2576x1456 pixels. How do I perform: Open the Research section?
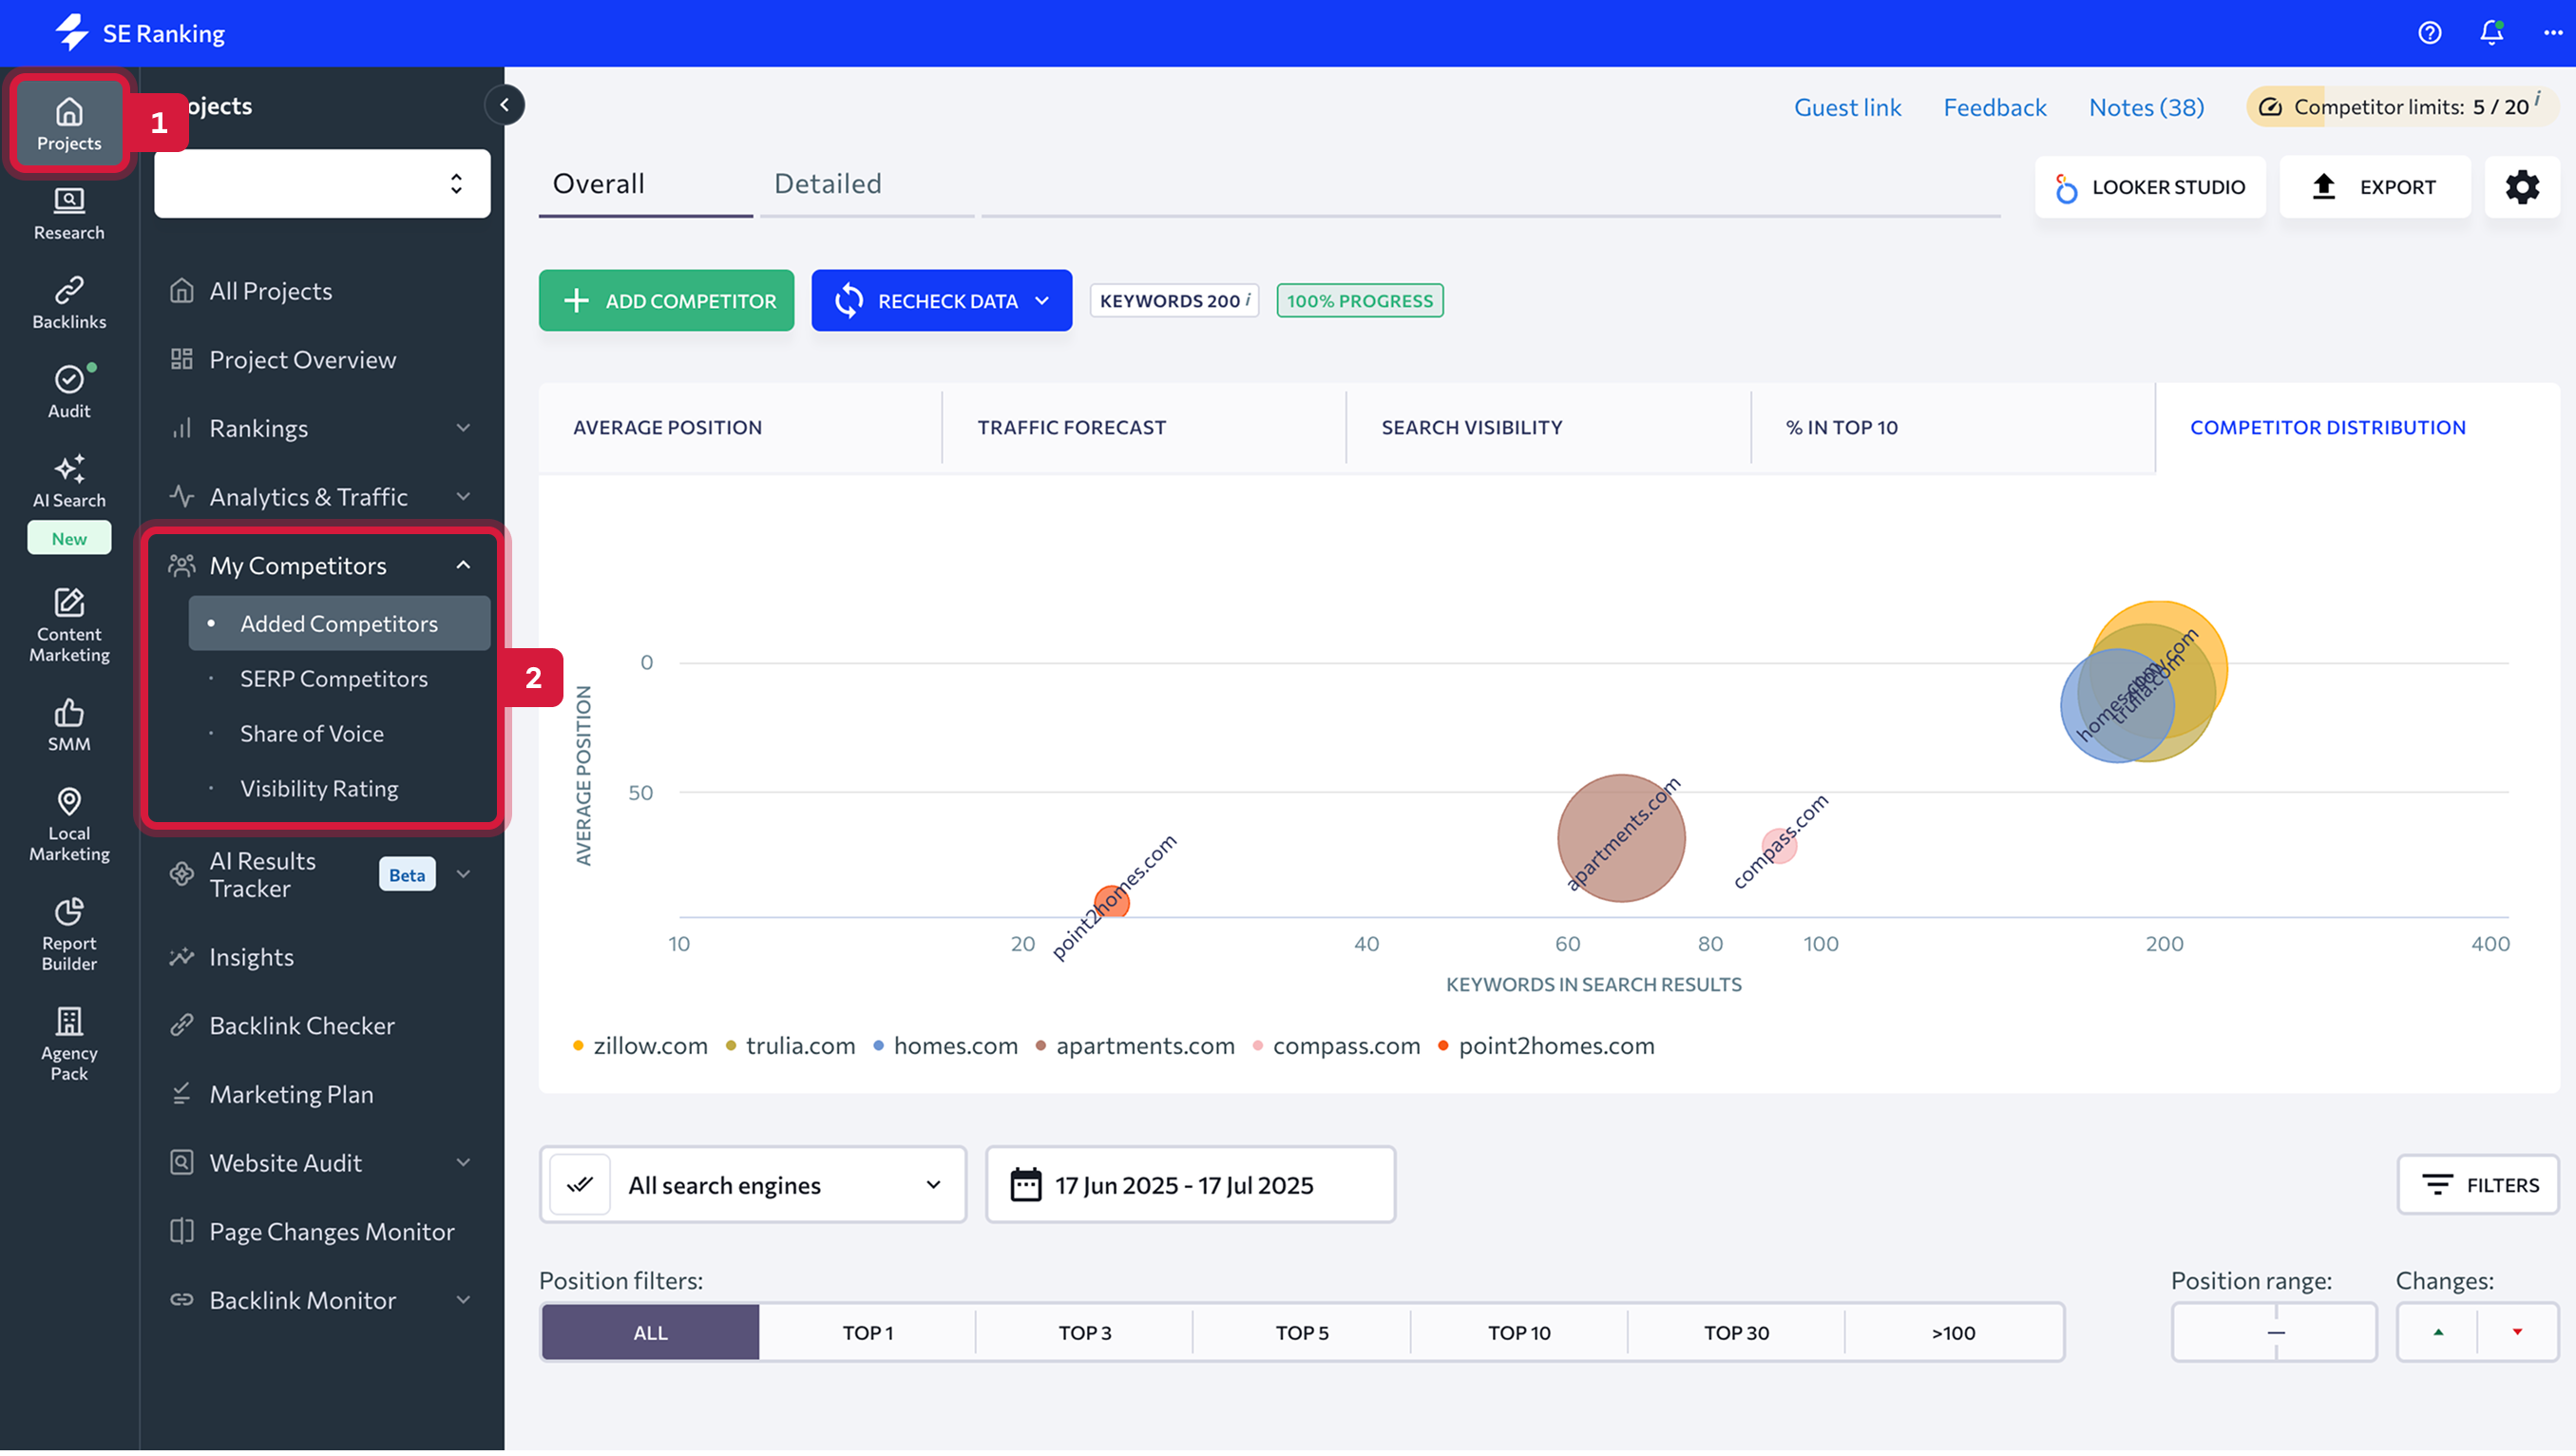tap(69, 214)
